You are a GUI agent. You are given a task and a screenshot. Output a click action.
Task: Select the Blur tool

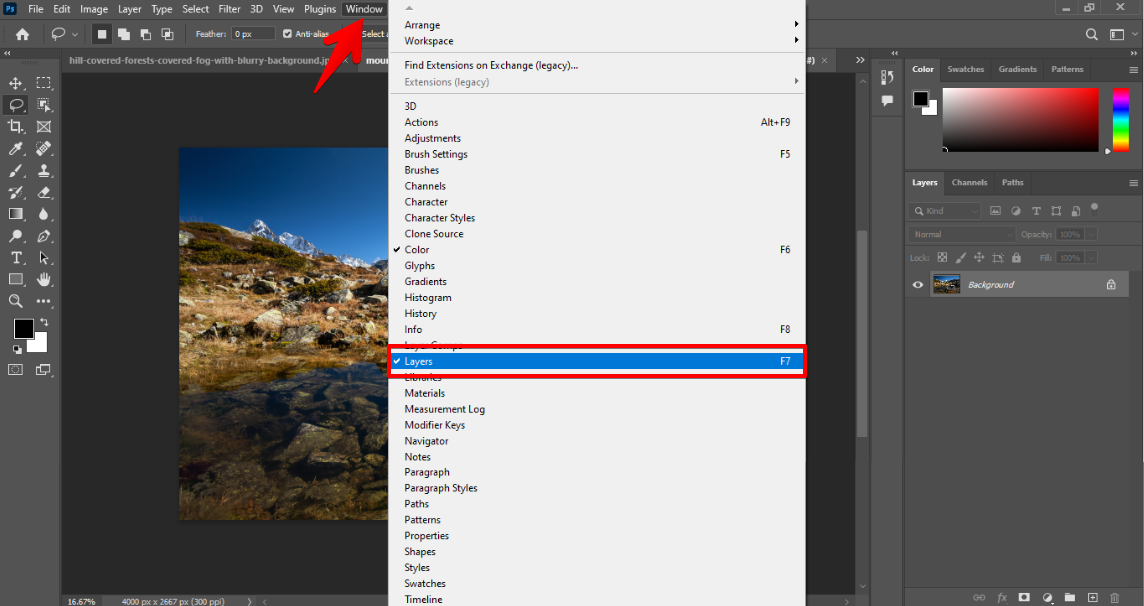[44, 214]
